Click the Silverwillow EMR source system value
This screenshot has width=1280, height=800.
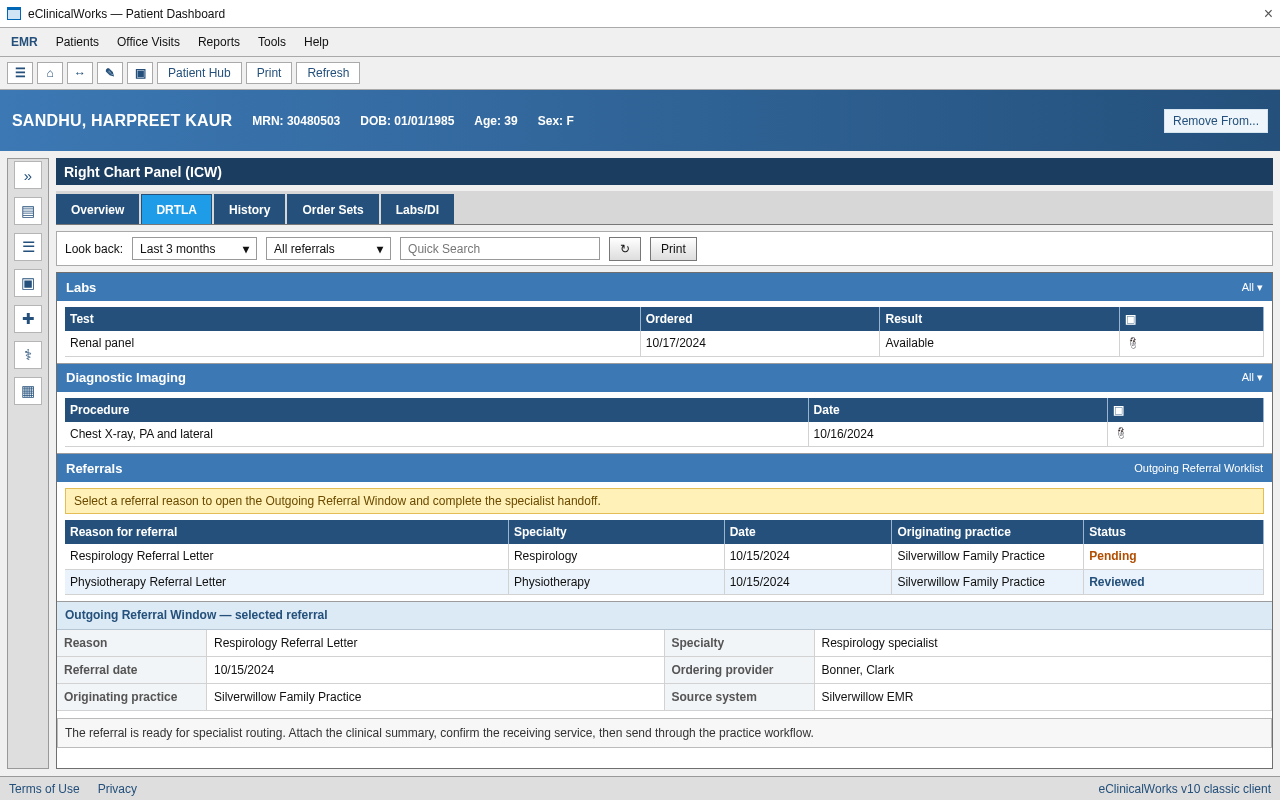[x=1042, y=697]
